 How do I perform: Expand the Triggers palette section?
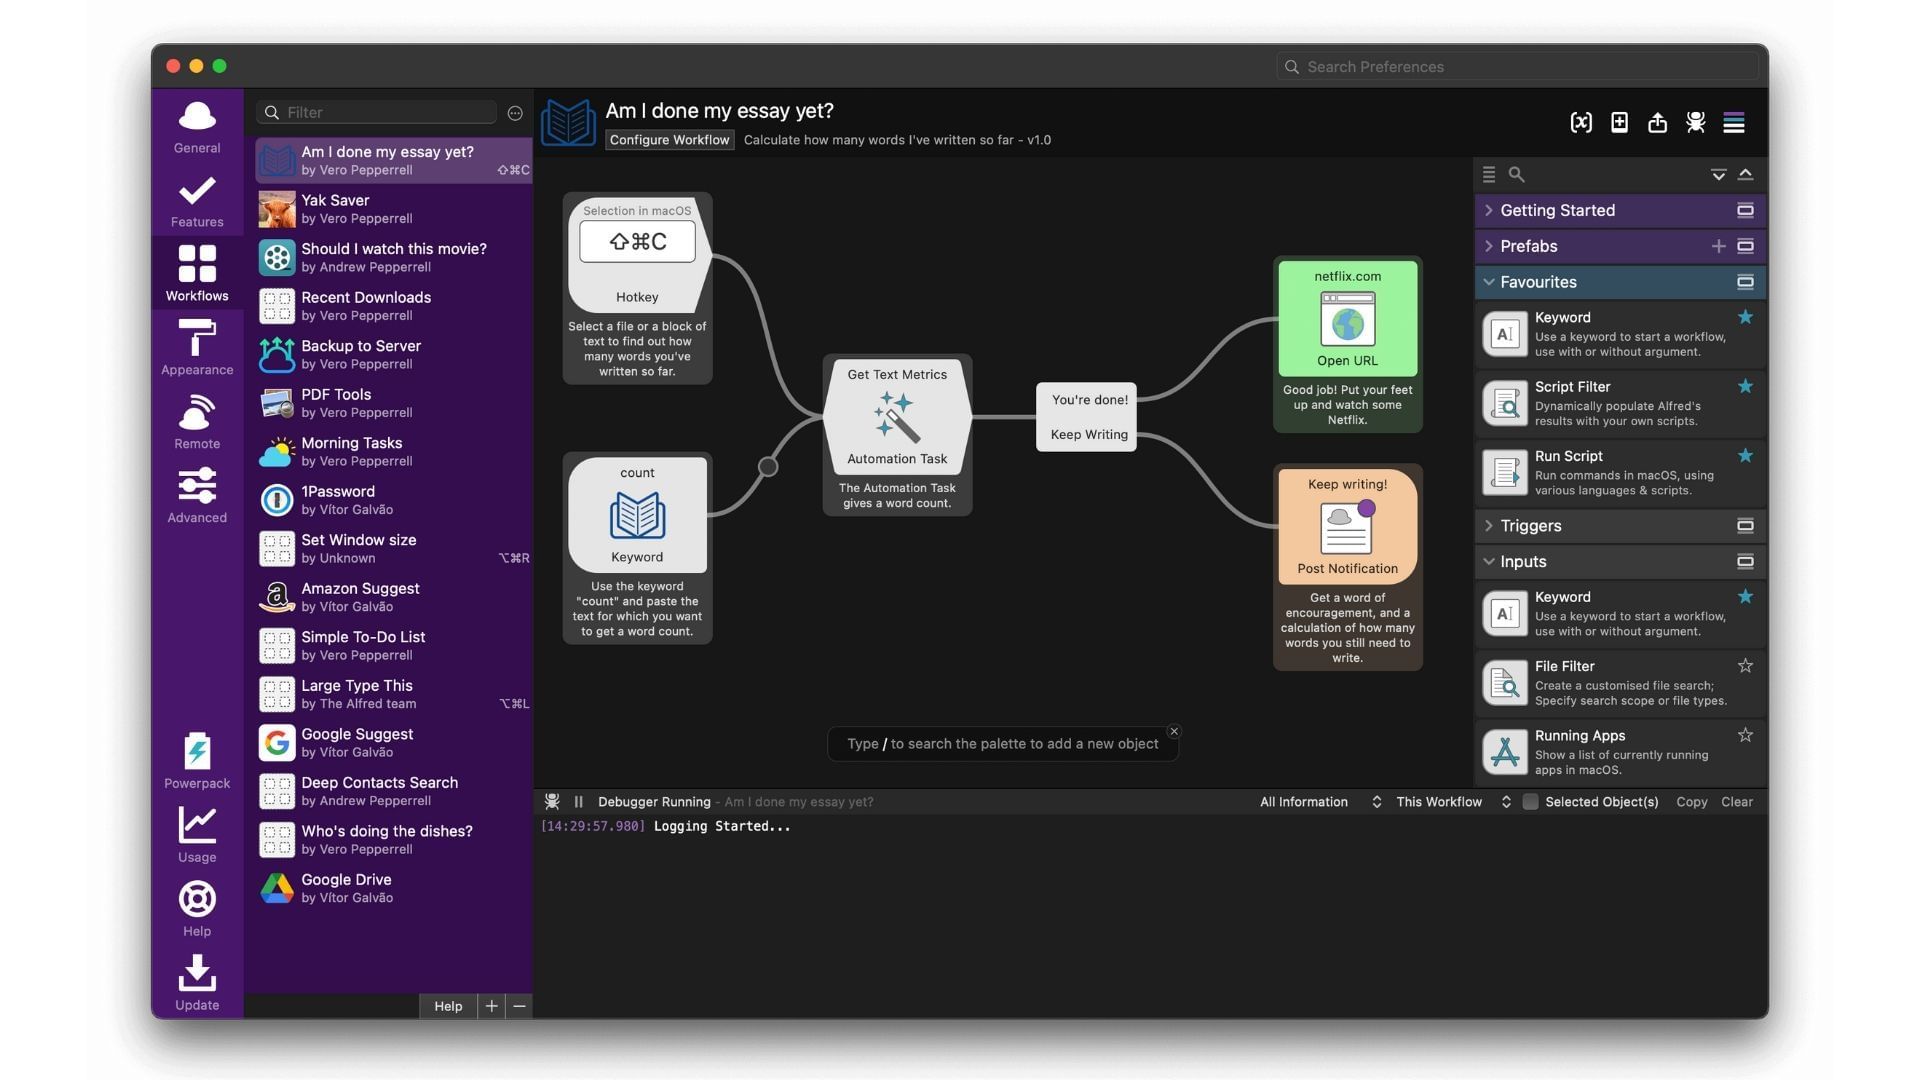pos(1489,526)
